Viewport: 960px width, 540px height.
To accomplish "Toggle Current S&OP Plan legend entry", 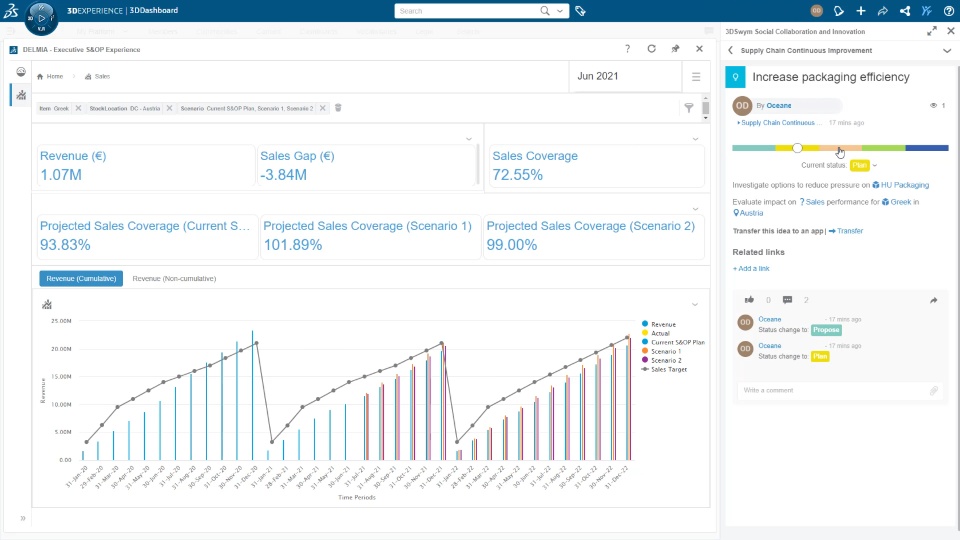I will coord(673,342).
